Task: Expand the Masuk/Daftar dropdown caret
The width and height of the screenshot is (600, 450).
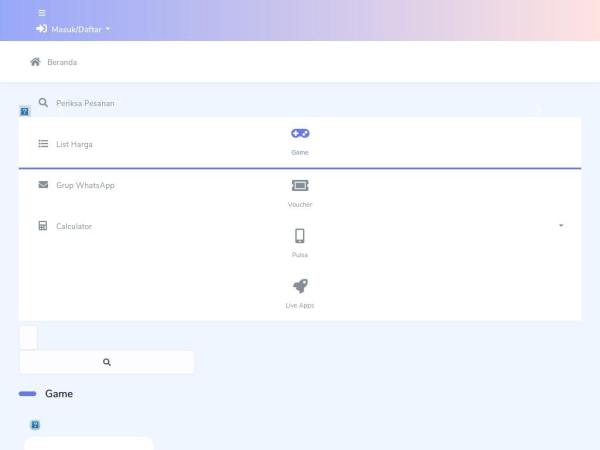Action: pos(108,29)
